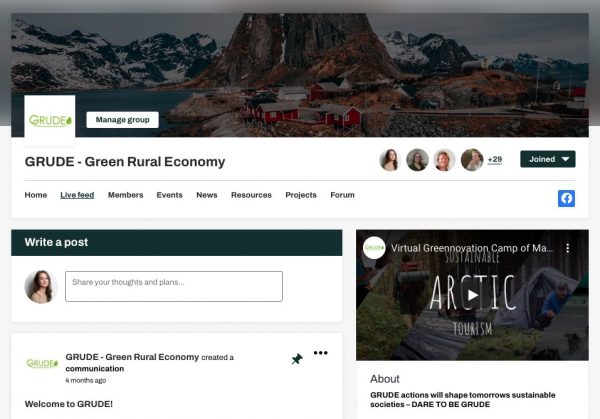Play the Arctic Tourism video

[473, 295]
